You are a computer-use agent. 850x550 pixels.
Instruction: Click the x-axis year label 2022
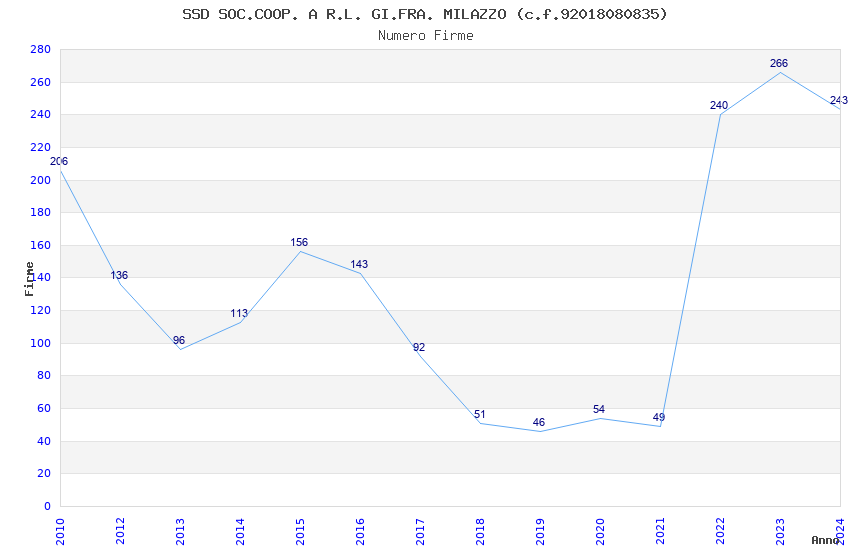coord(720,532)
